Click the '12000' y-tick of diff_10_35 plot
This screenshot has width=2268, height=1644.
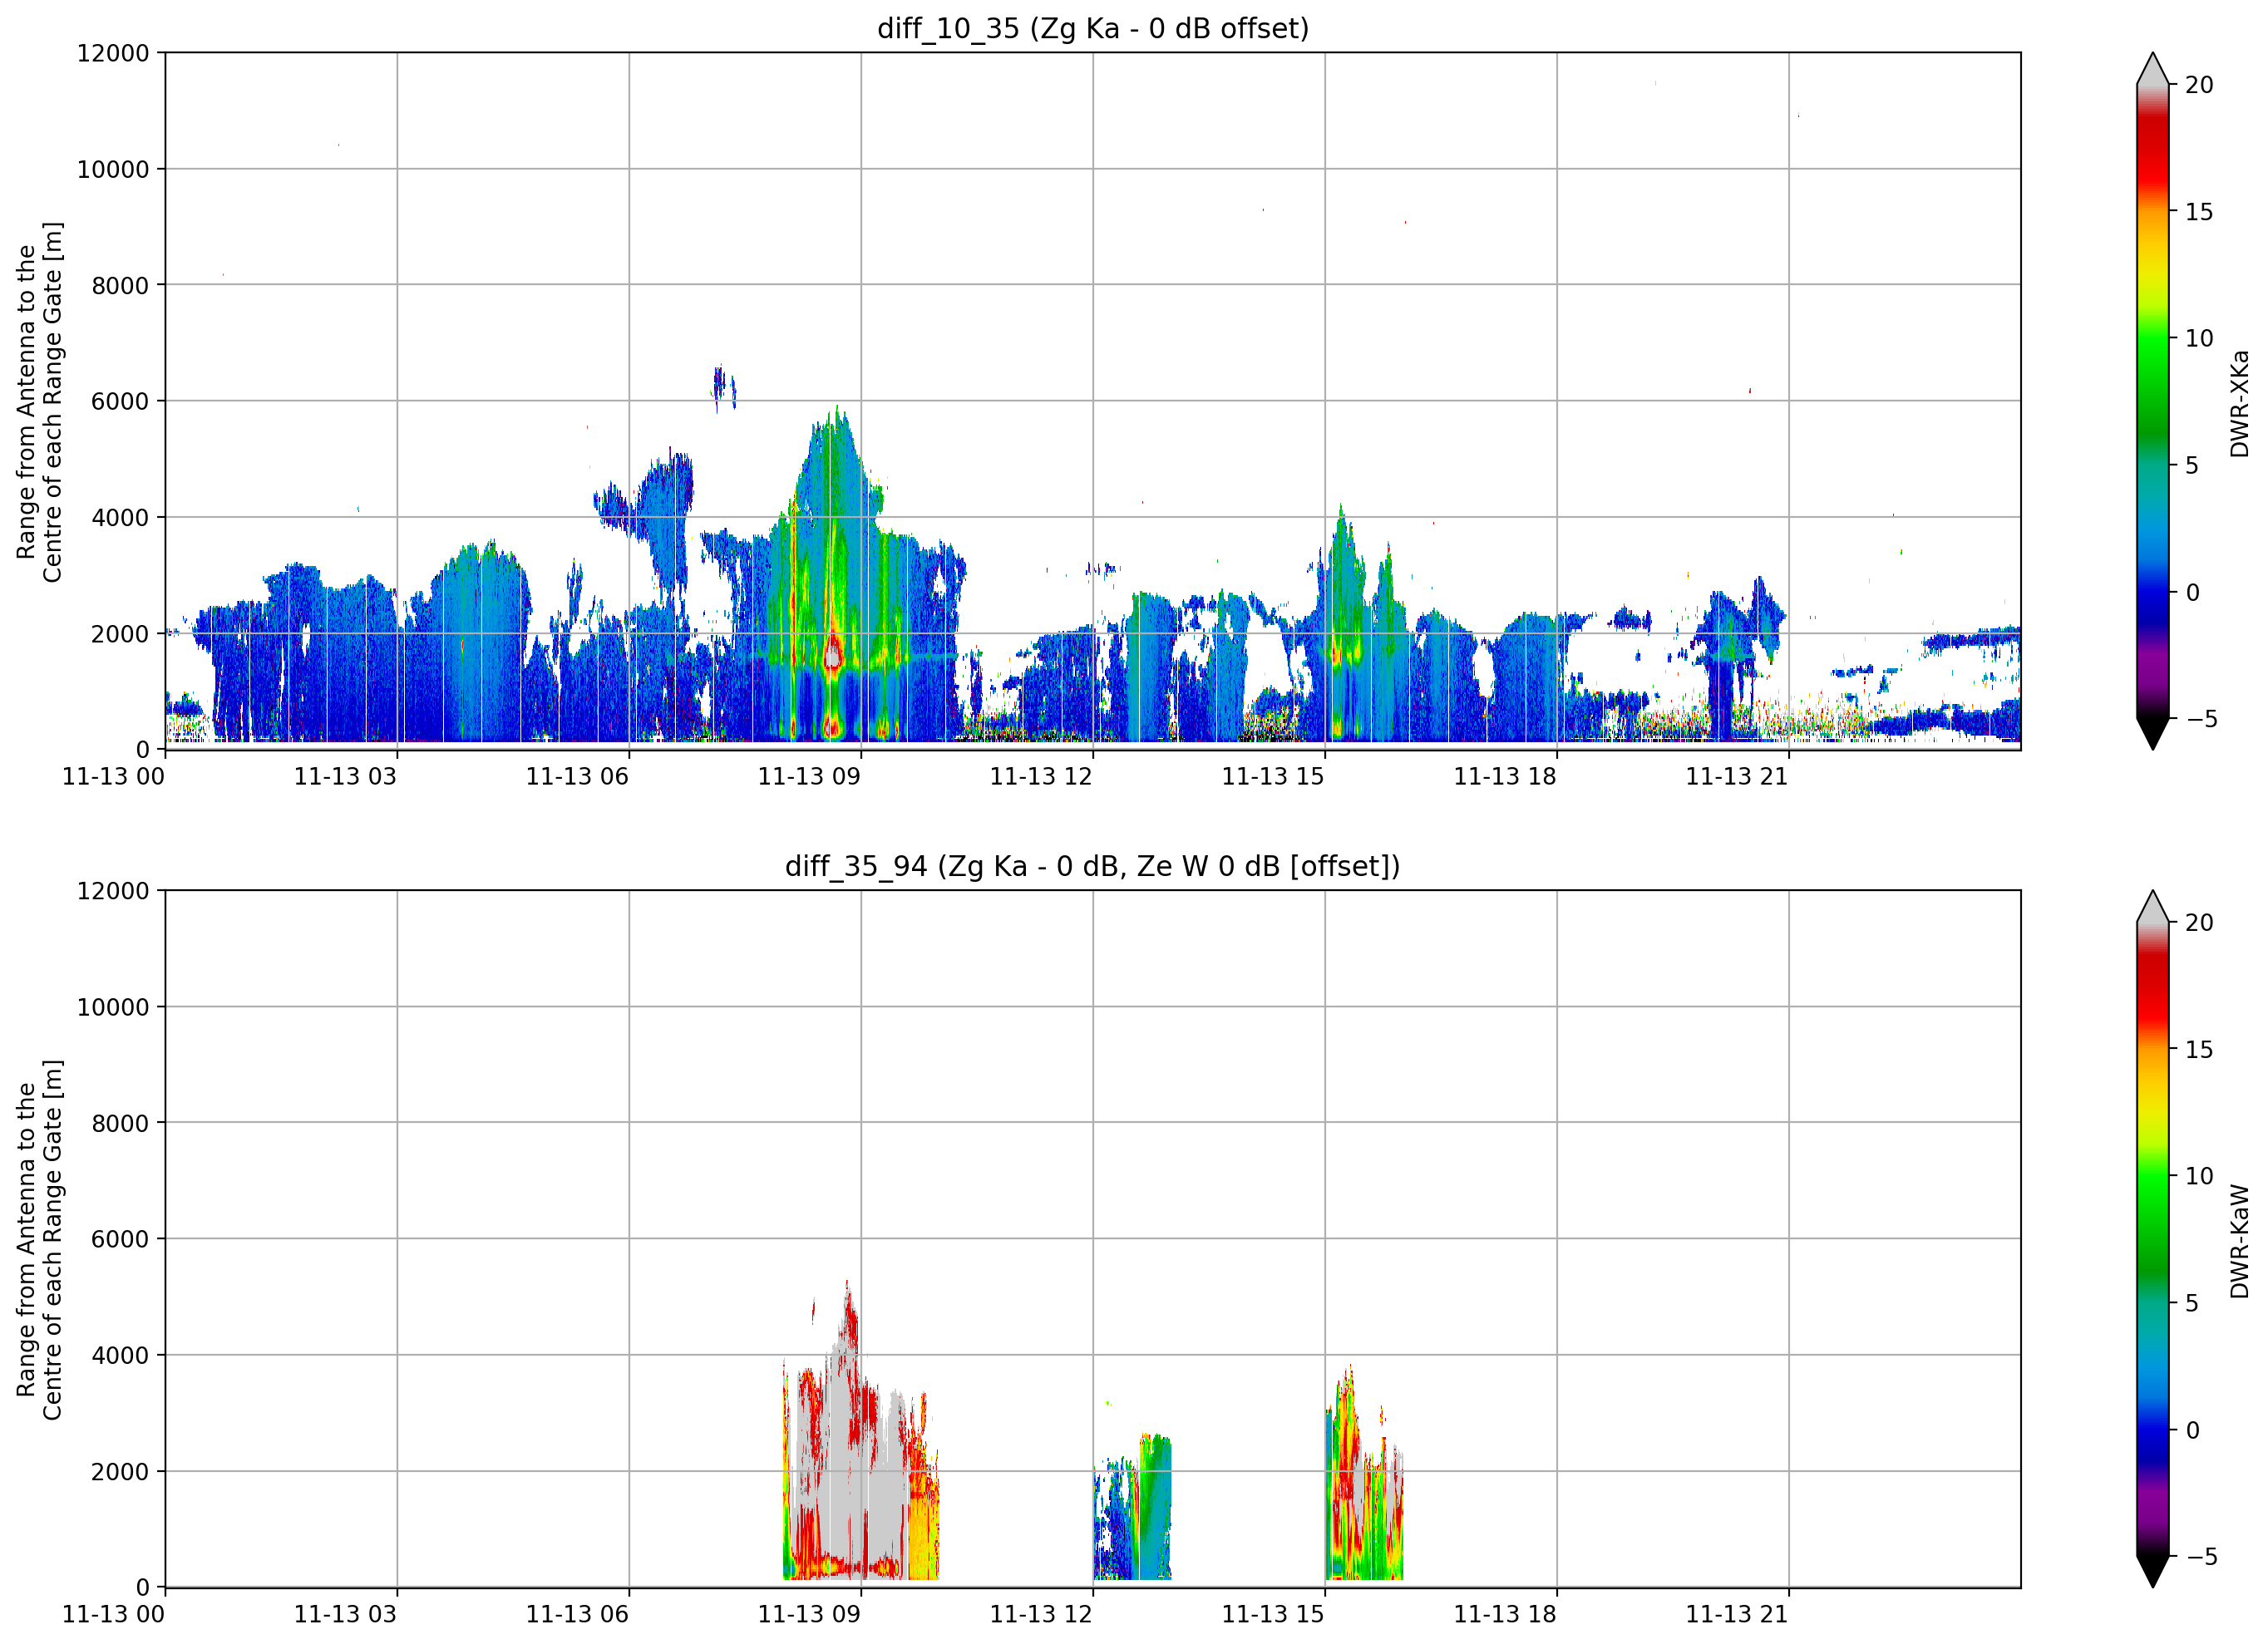[x=113, y=53]
